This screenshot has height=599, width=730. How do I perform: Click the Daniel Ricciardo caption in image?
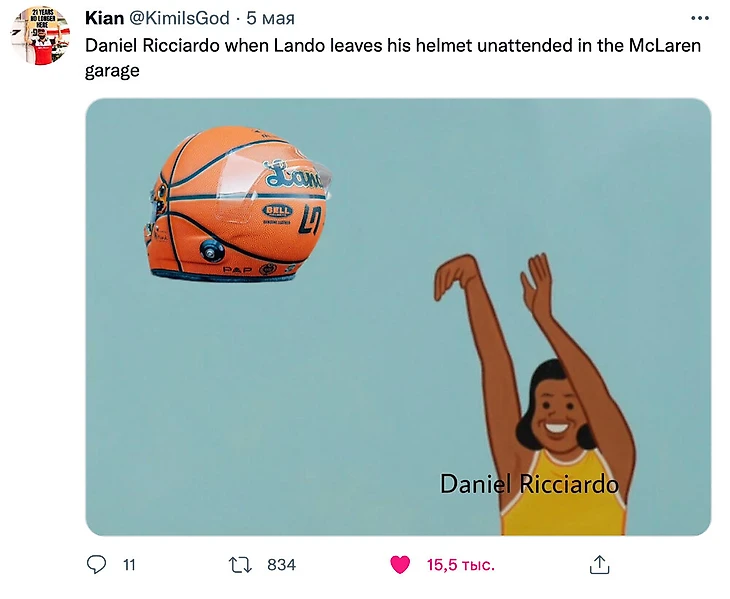point(529,484)
